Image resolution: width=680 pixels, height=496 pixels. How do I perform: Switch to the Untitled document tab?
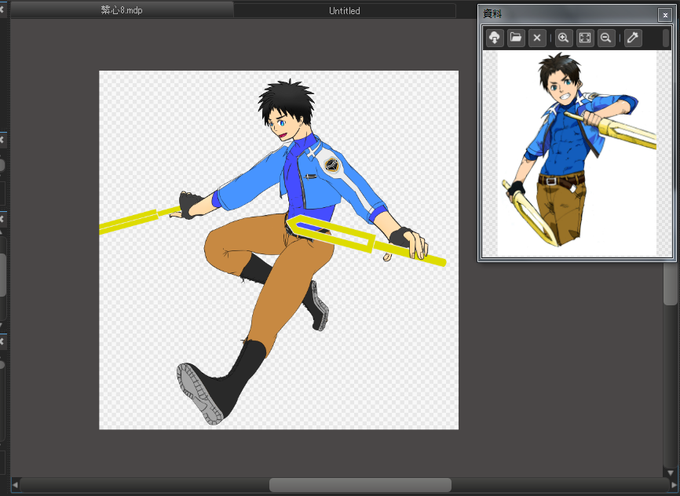[x=344, y=10]
